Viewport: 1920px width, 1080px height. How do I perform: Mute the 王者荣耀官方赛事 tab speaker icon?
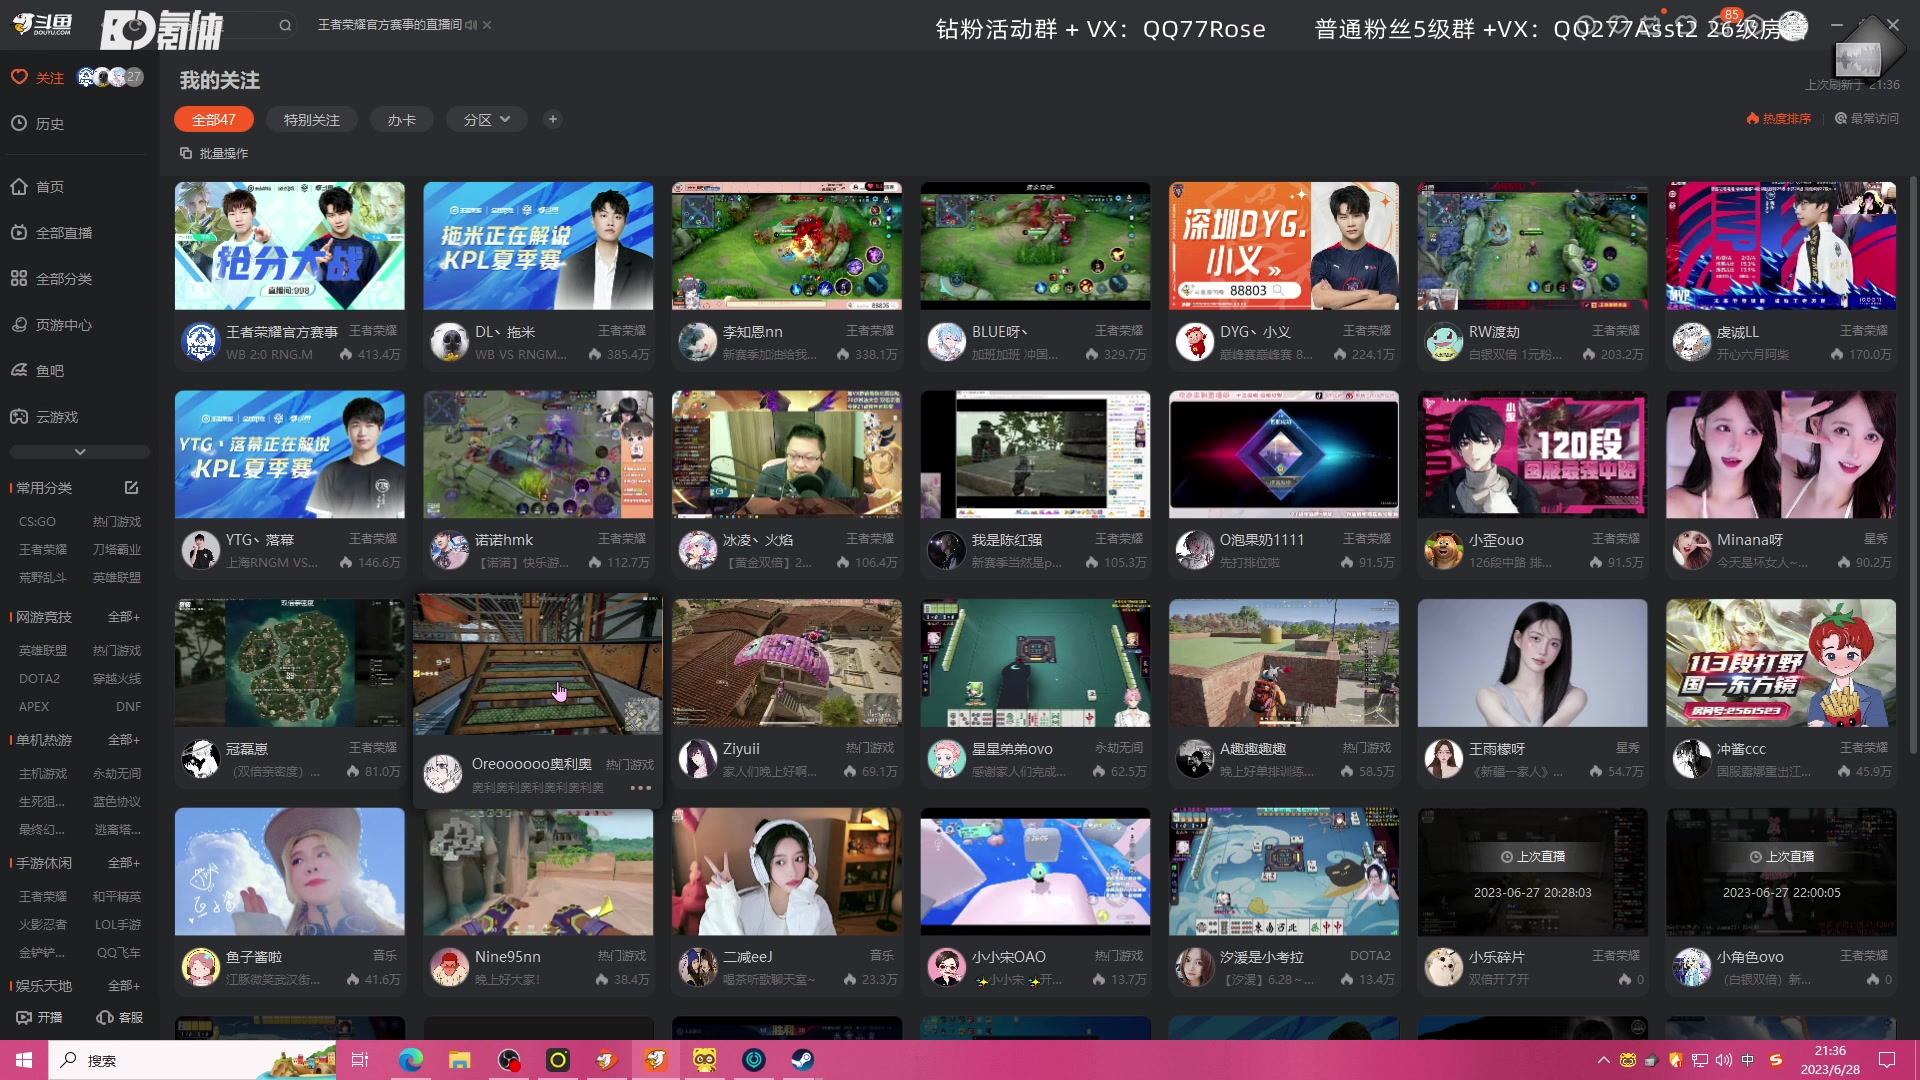[x=471, y=25]
